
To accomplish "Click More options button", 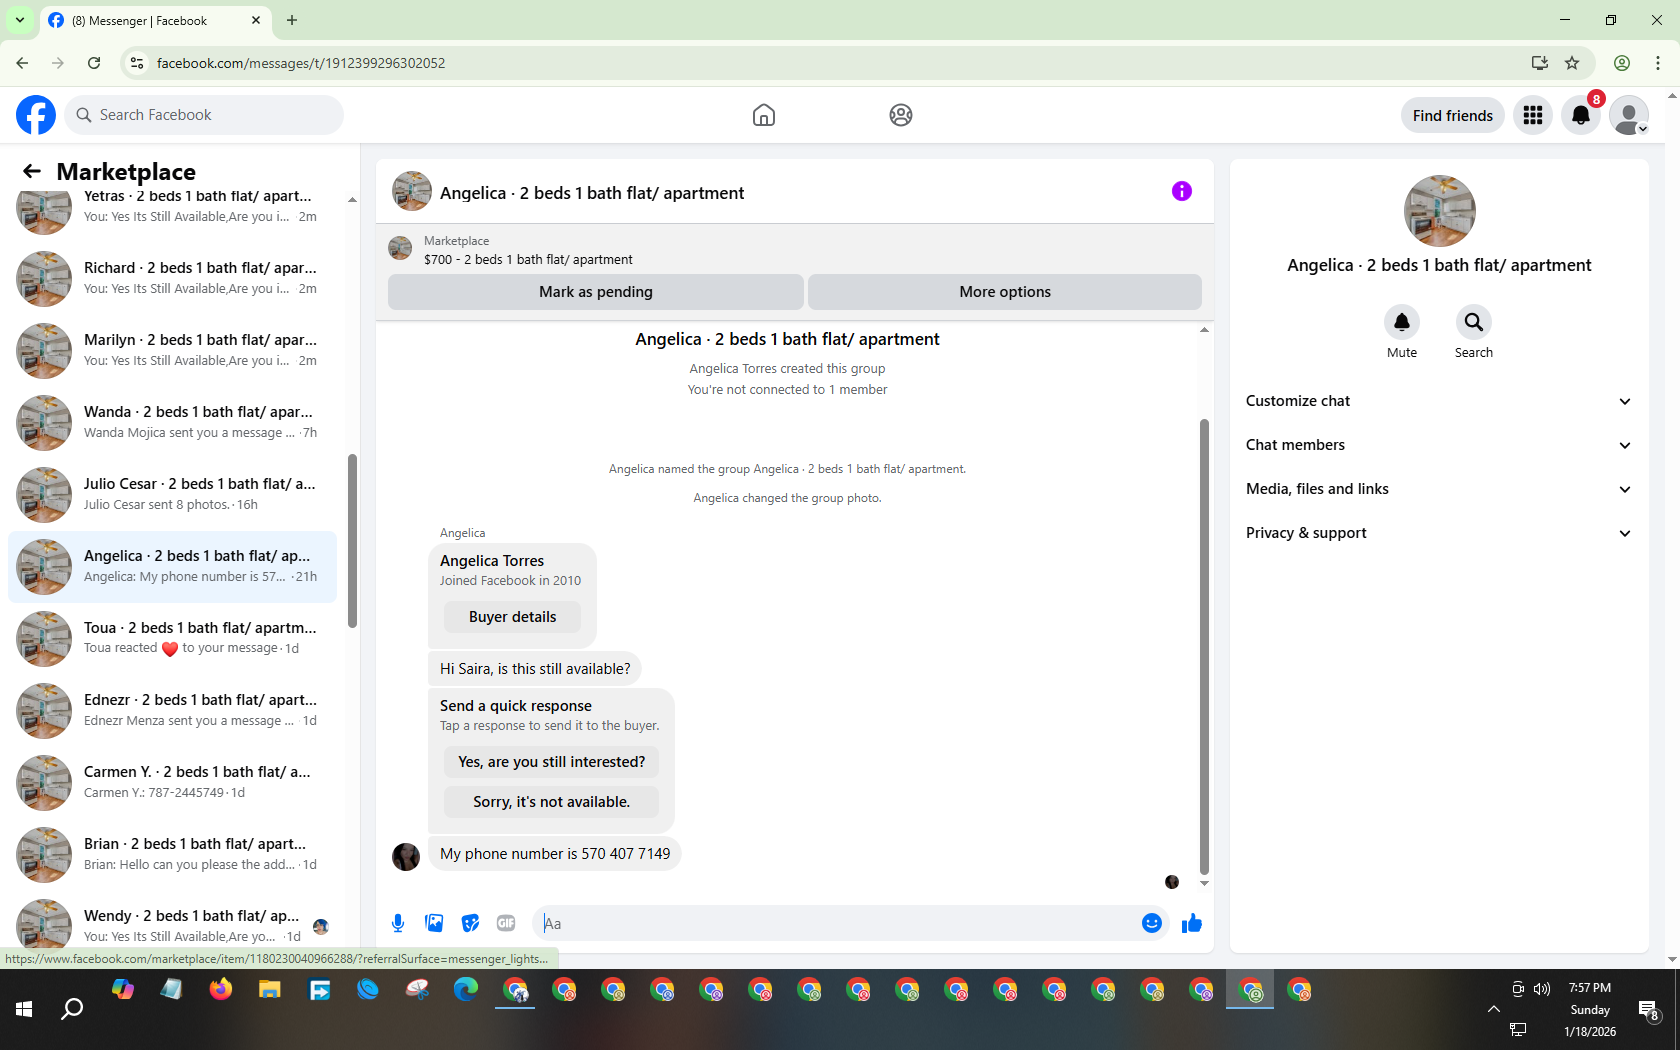I will tap(1005, 292).
